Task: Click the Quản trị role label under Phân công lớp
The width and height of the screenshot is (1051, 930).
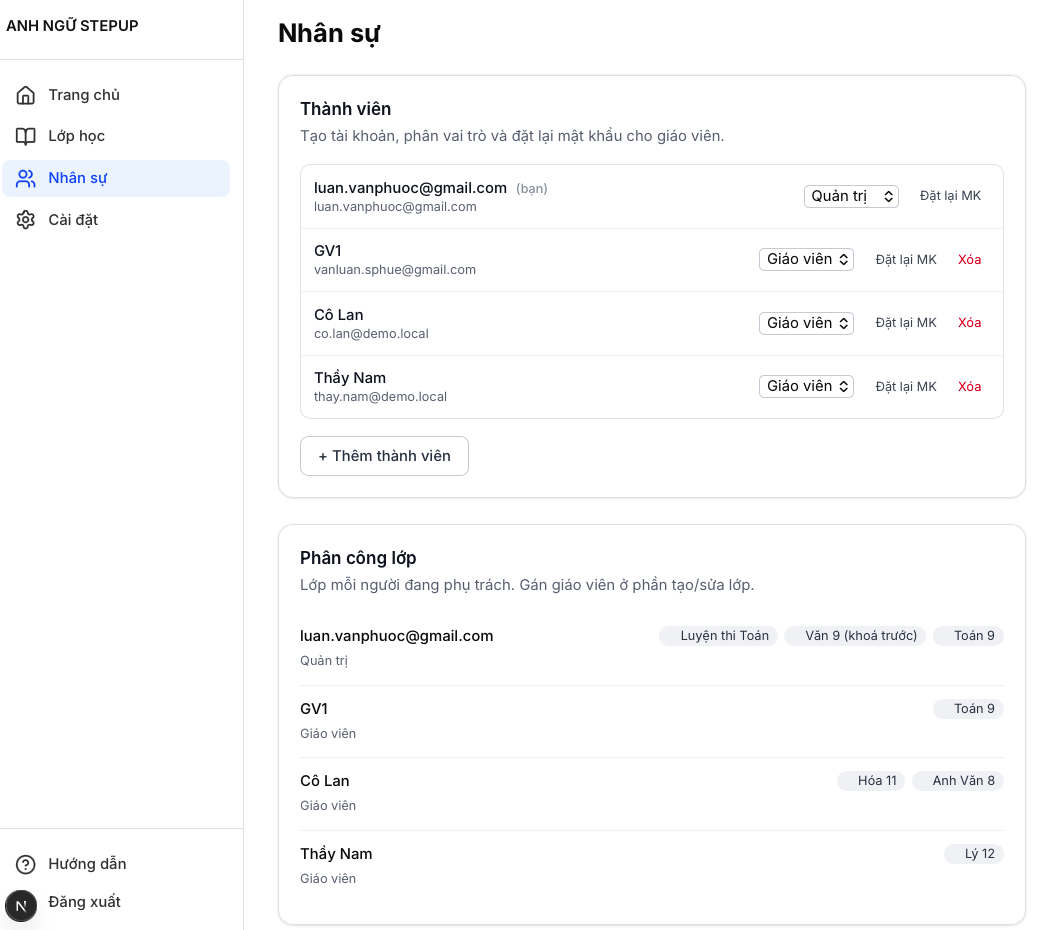Action: (x=324, y=660)
